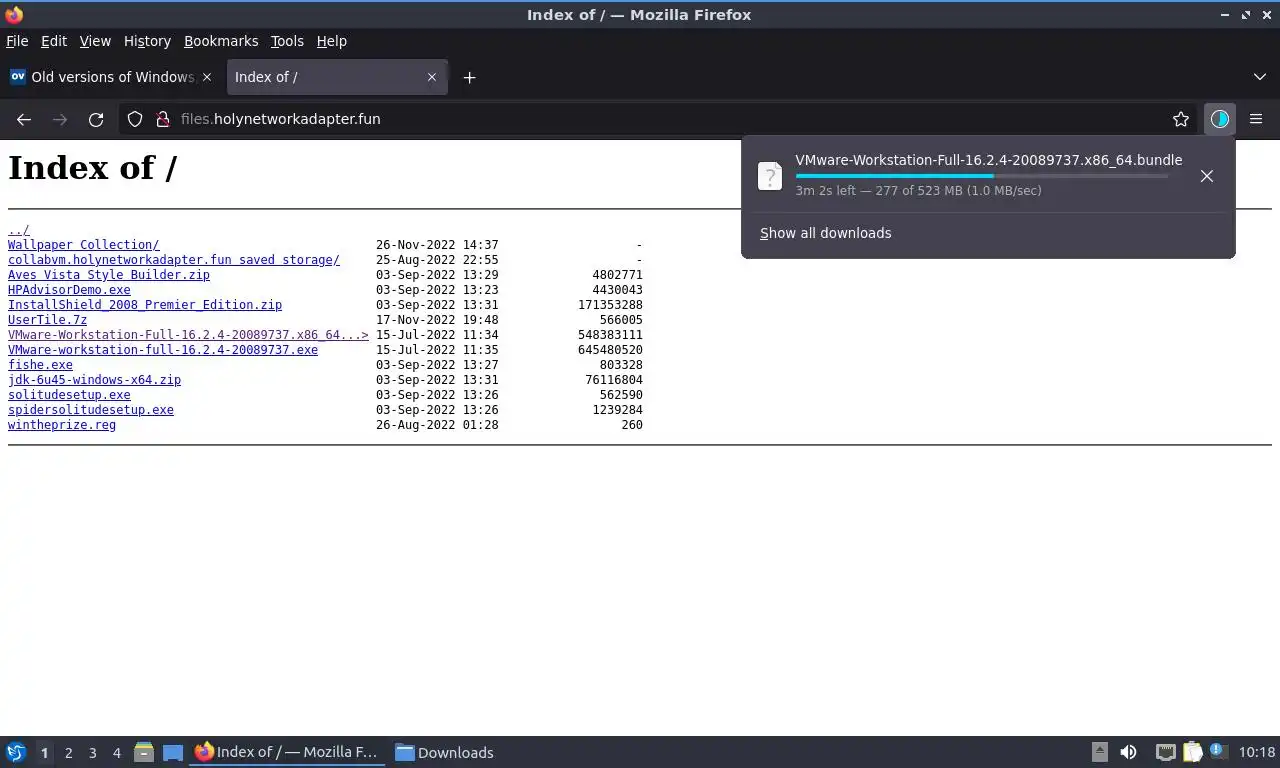Open a new tab
Viewport: 1280px width, 768px height.
click(x=469, y=77)
